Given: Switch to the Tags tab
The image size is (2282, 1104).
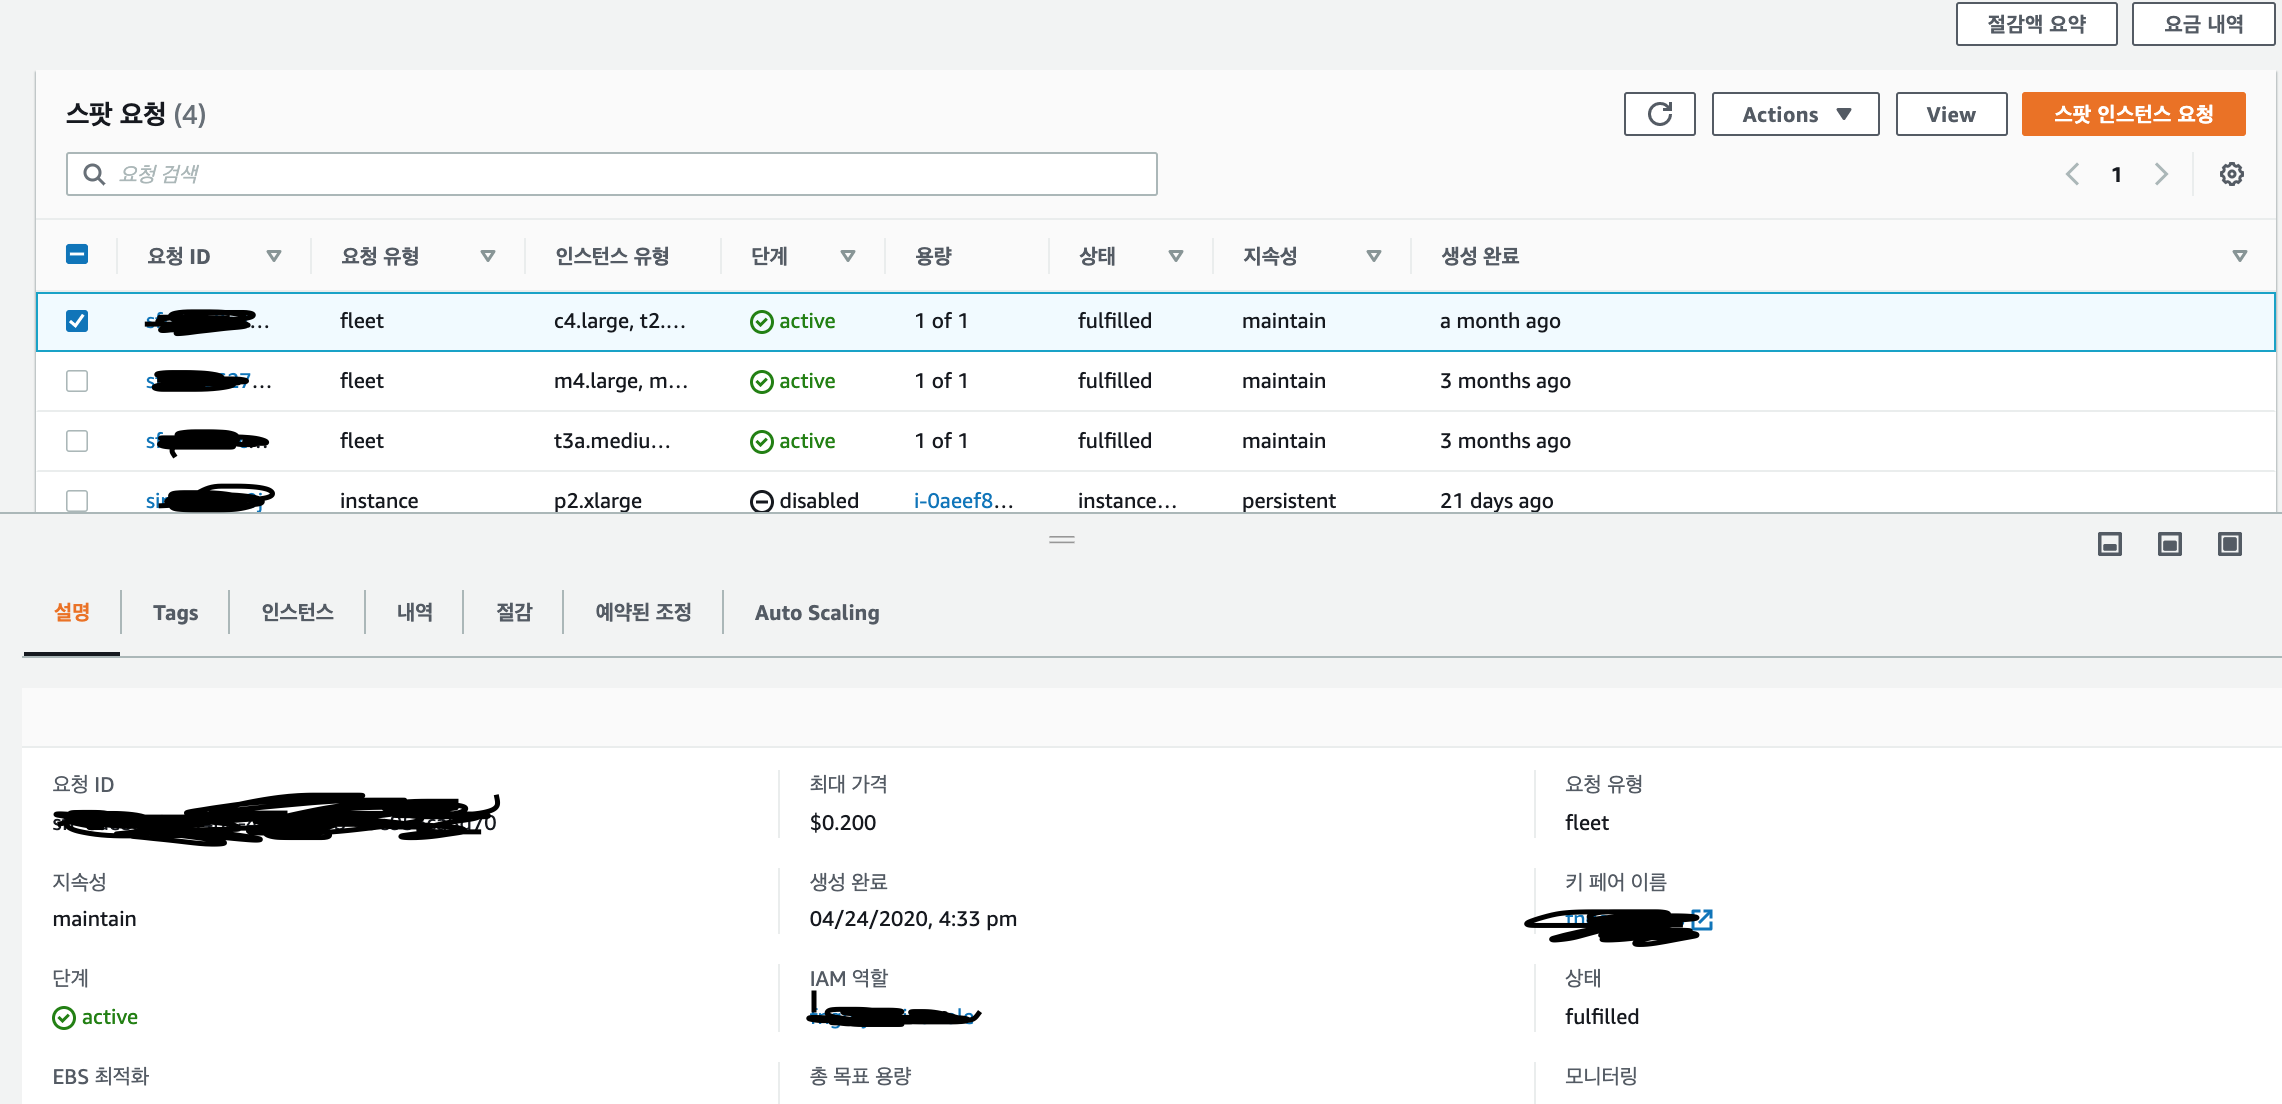Looking at the screenshot, I should [175, 613].
